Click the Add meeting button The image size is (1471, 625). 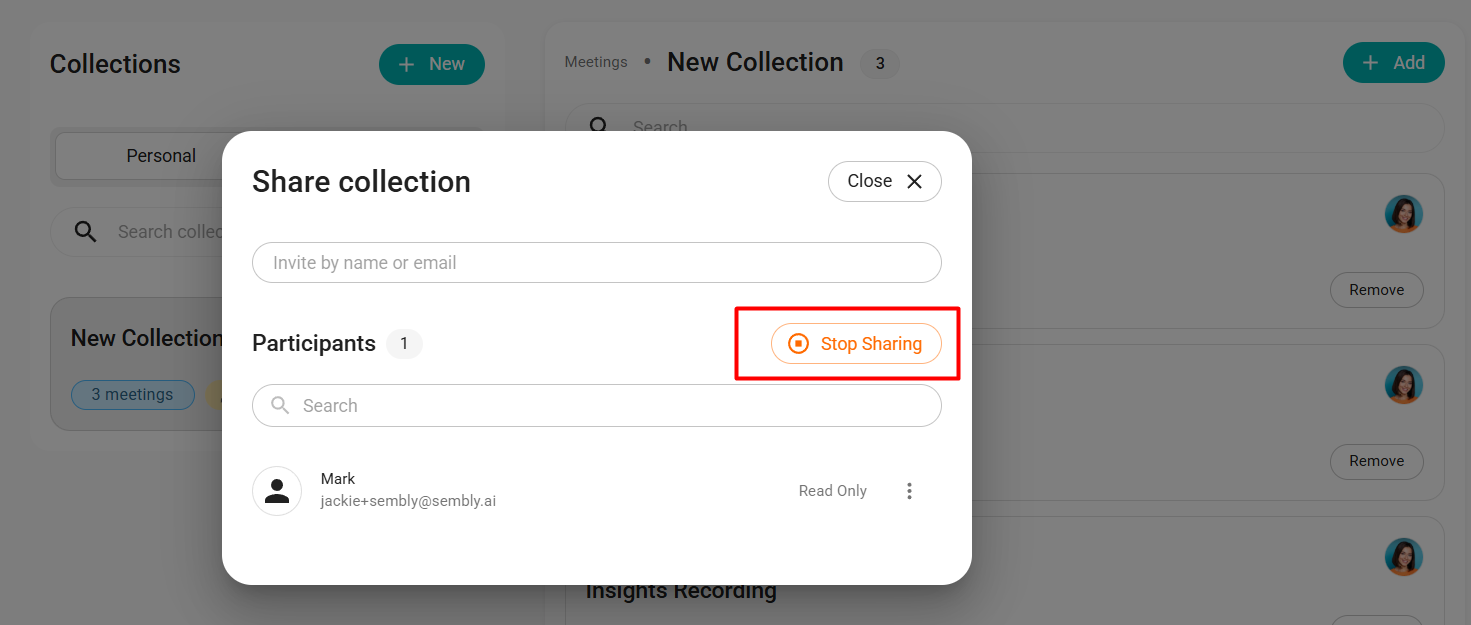[1393, 63]
